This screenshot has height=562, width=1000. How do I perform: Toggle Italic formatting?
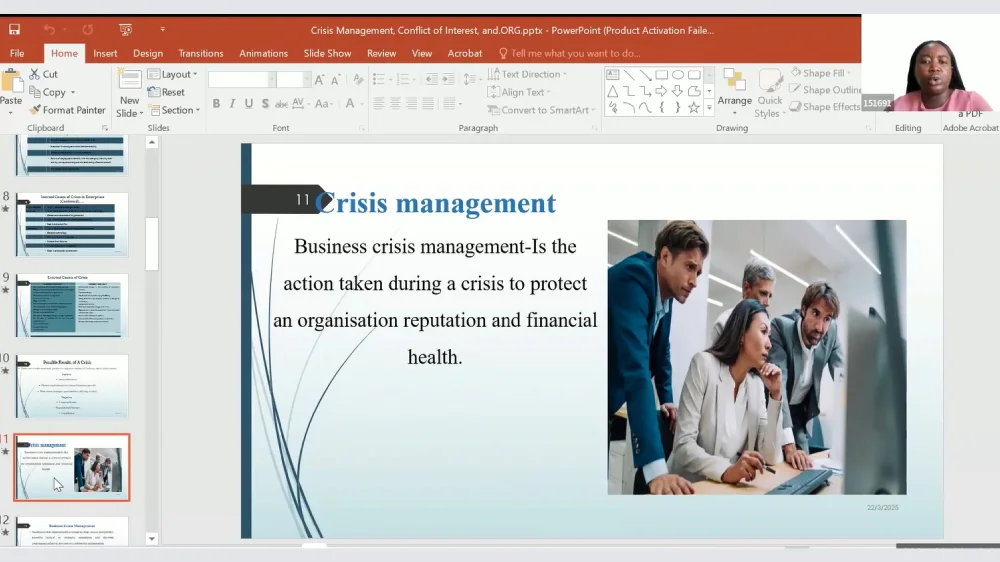pos(232,103)
